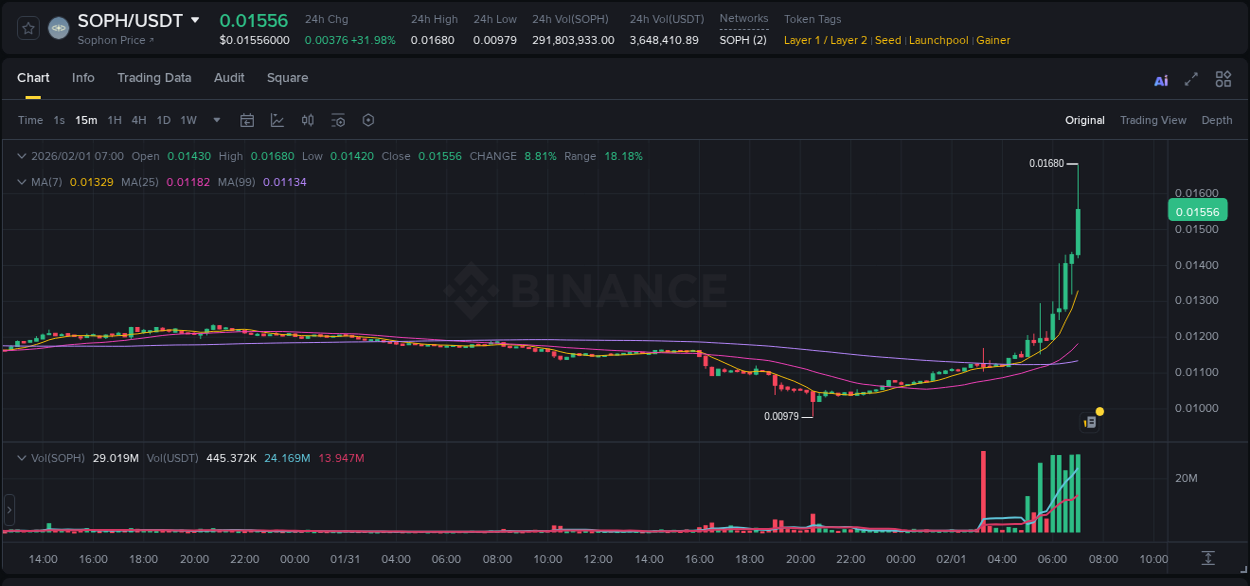
Task: Click the Ai analysis icon
Action: click(x=1160, y=78)
